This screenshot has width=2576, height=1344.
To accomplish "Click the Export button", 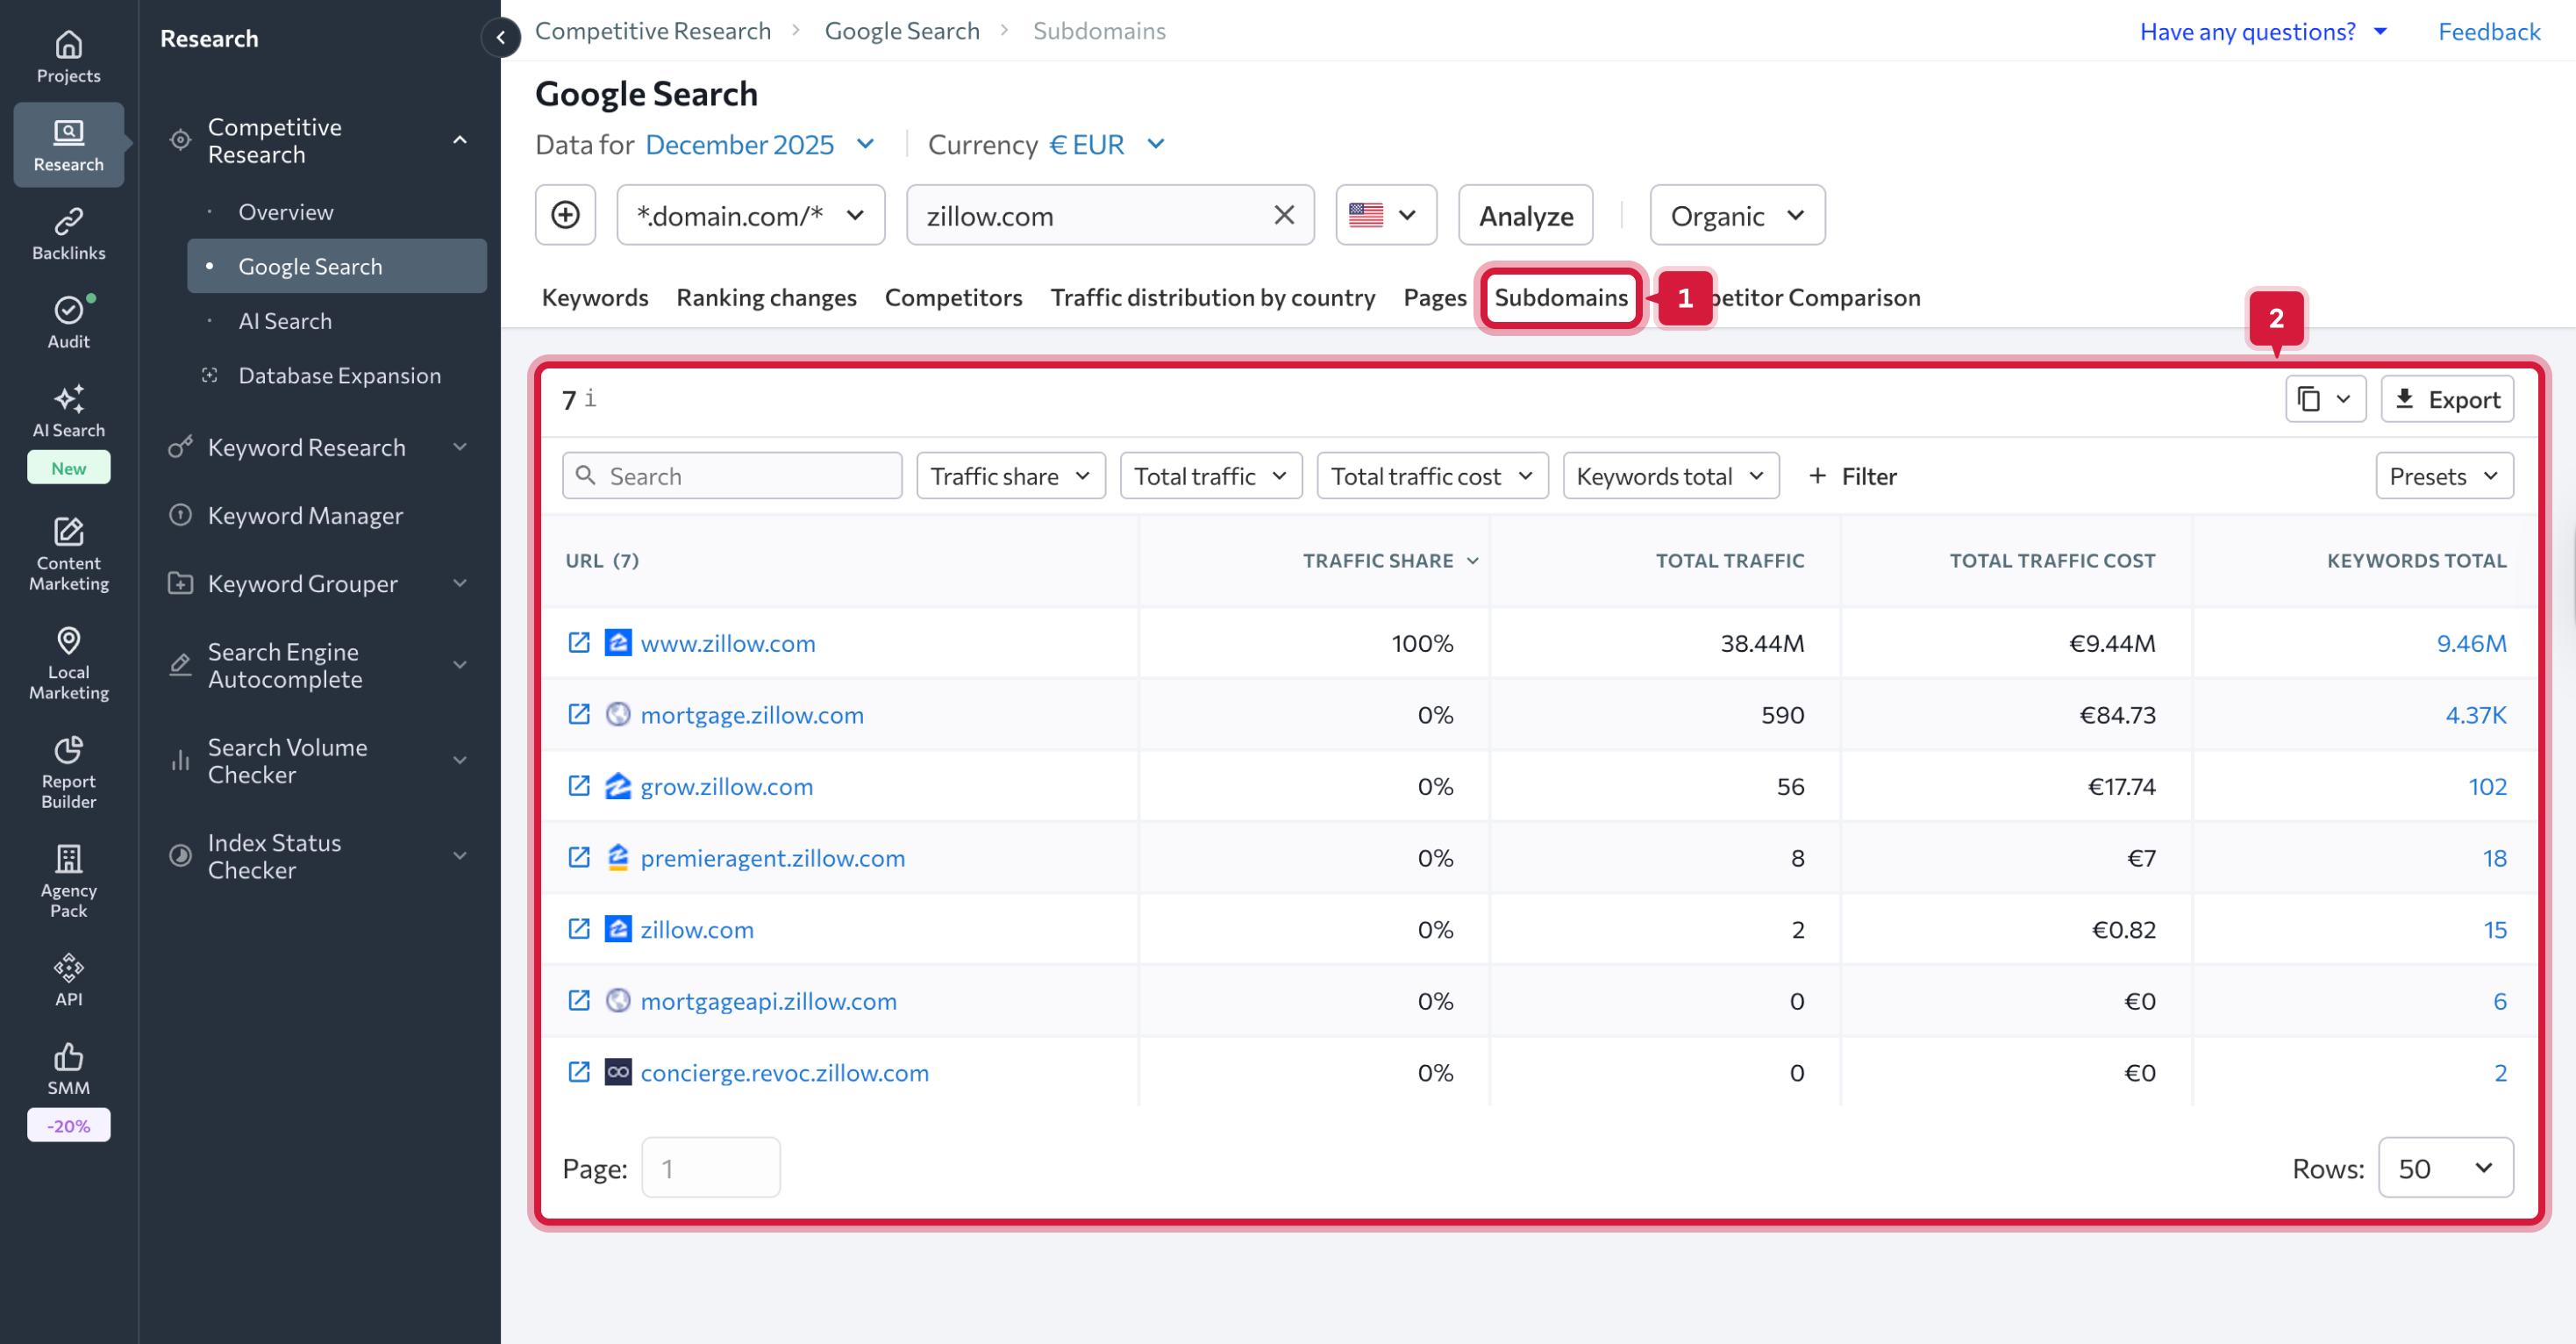I will 2446,399.
